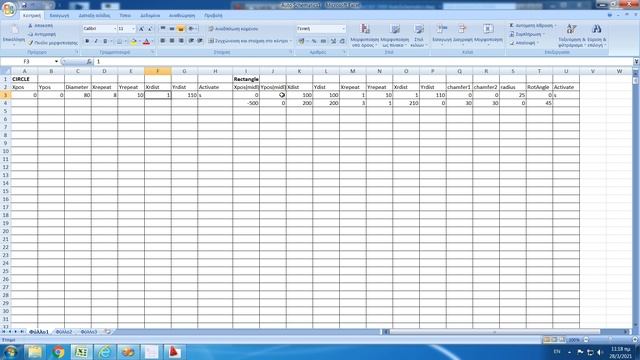Switch to the Διάταξη σελίδας tab
Screen dimensions: 640x360
pyautogui.click(x=94, y=16)
